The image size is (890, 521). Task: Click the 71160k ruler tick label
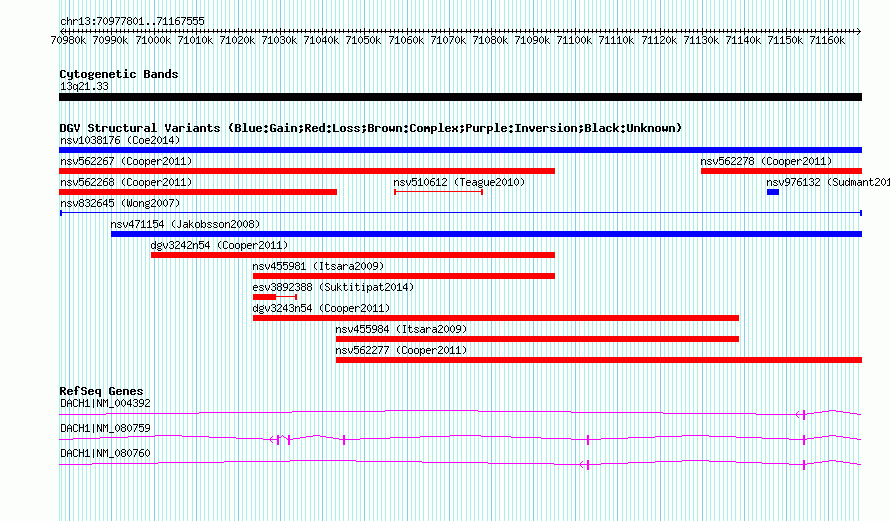coord(827,40)
